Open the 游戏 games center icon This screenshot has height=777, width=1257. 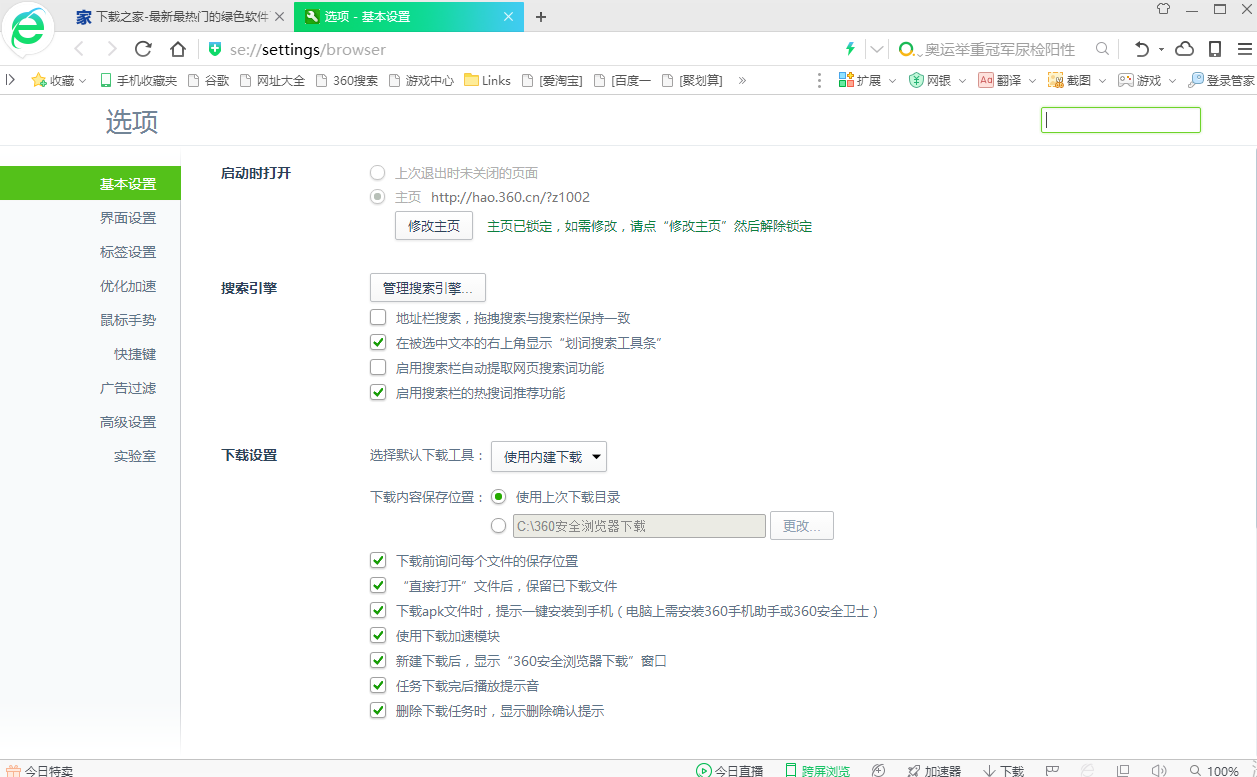(x=1140, y=80)
